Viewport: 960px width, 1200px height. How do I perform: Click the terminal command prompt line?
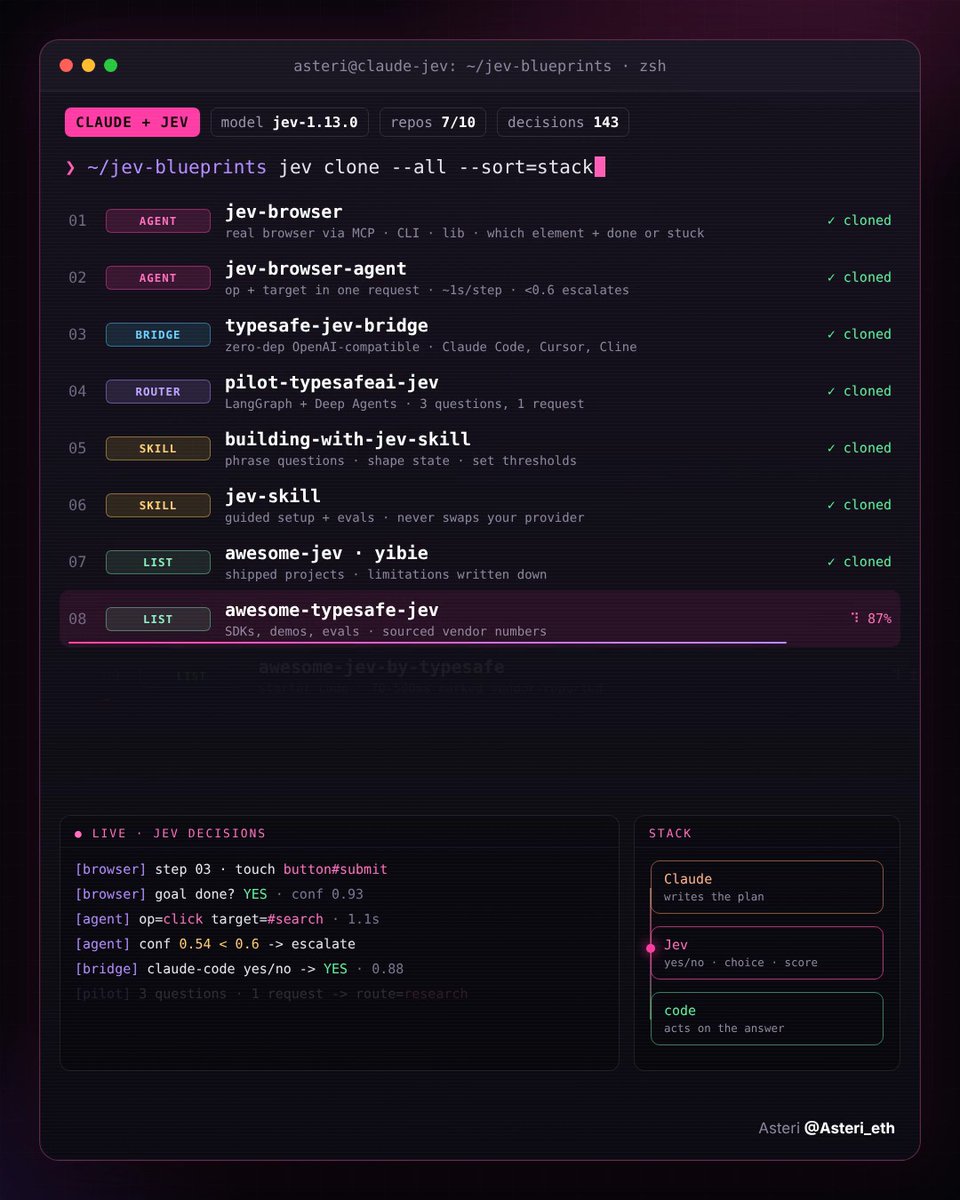(x=336, y=167)
